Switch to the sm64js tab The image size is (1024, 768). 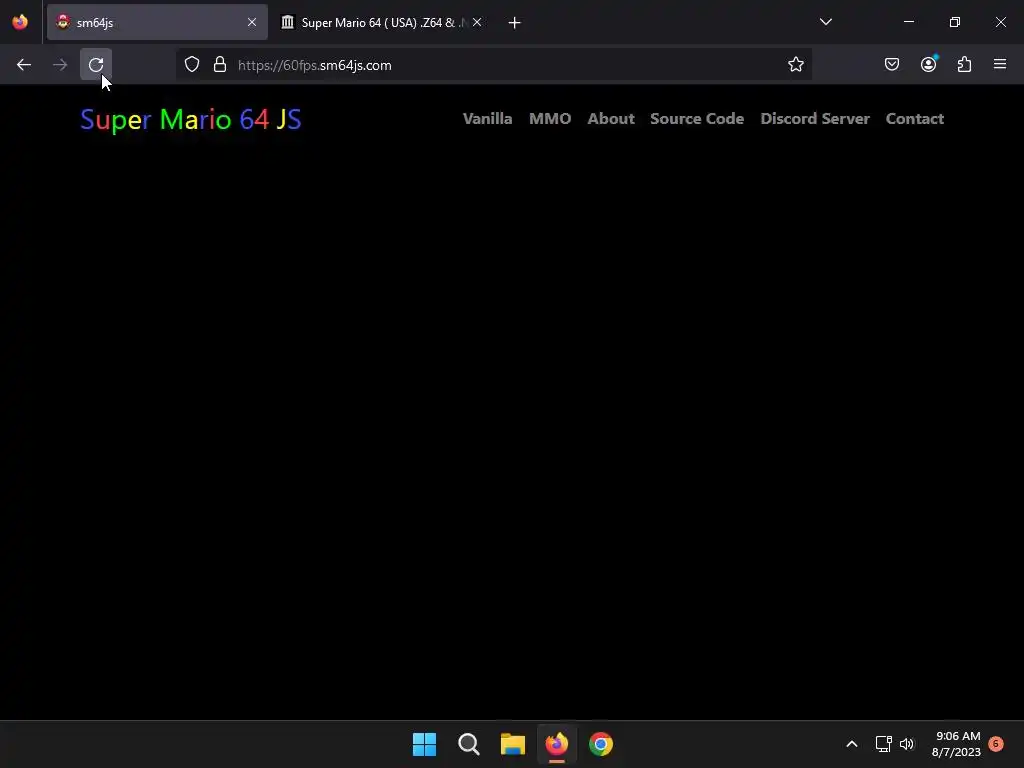157,22
